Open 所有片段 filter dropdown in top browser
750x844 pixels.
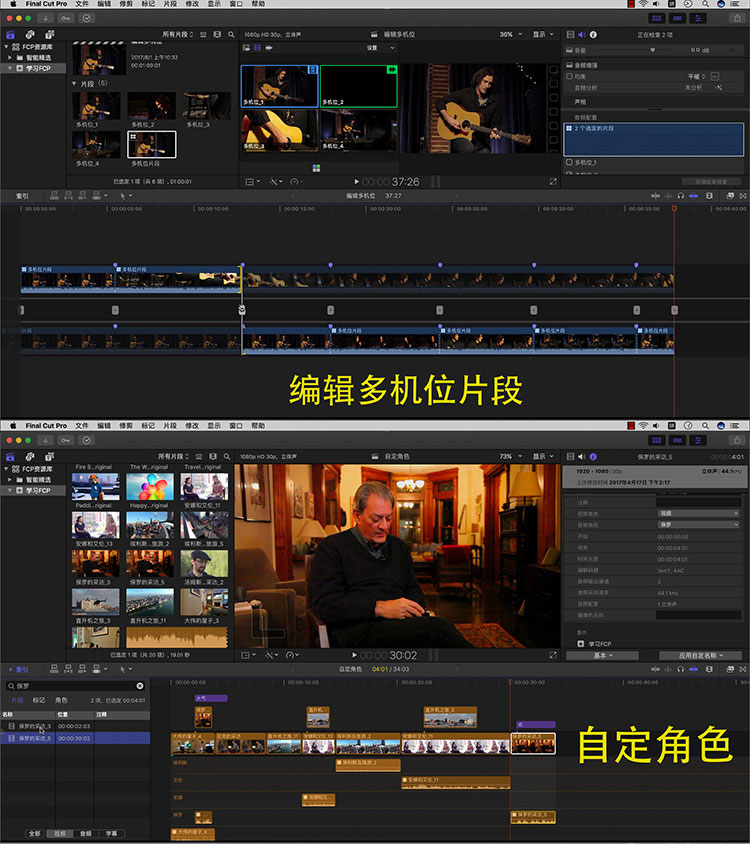(x=178, y=34)
